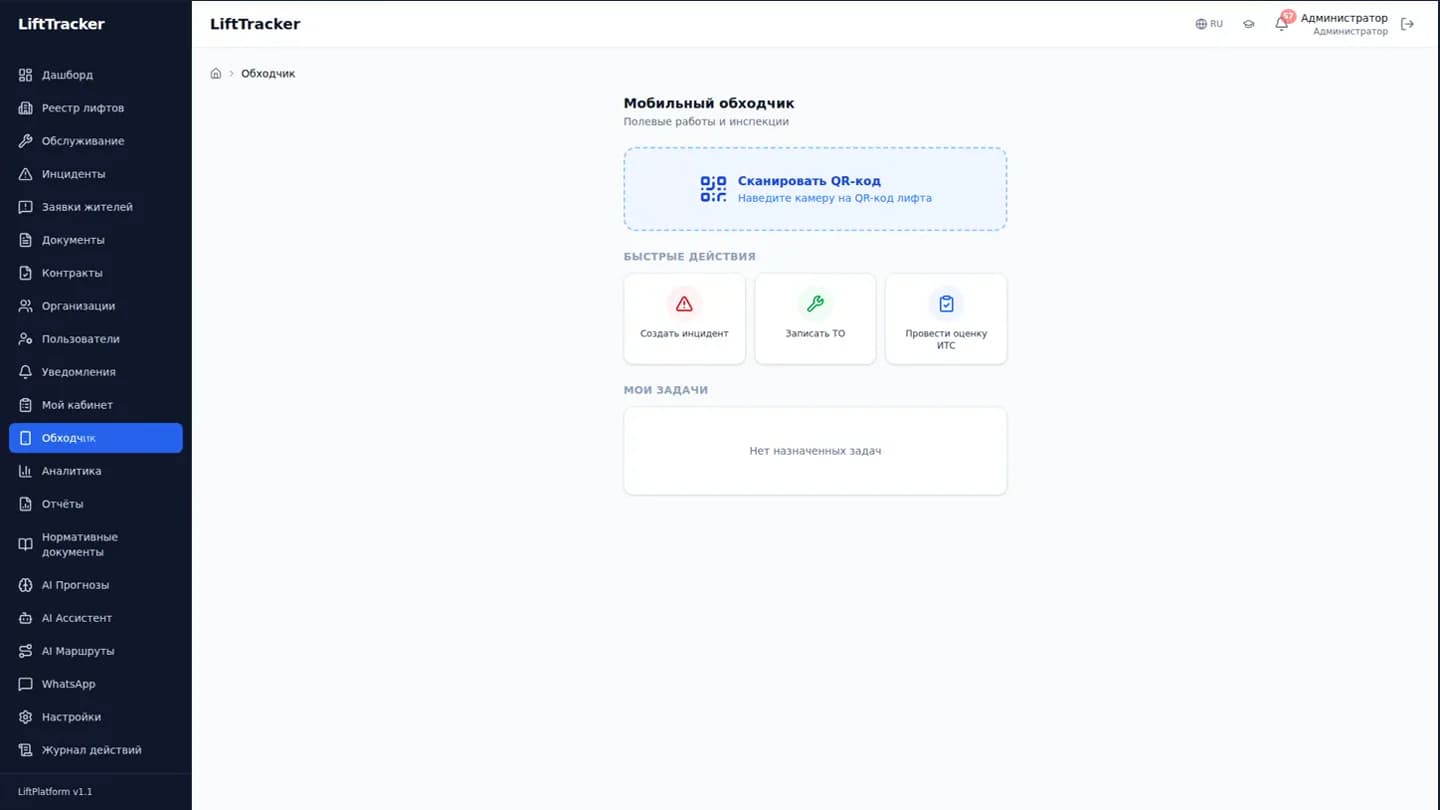Viewport: 1440px width, 810px height.
Task: Open Нормативные документы page
Action: (96, 545)
